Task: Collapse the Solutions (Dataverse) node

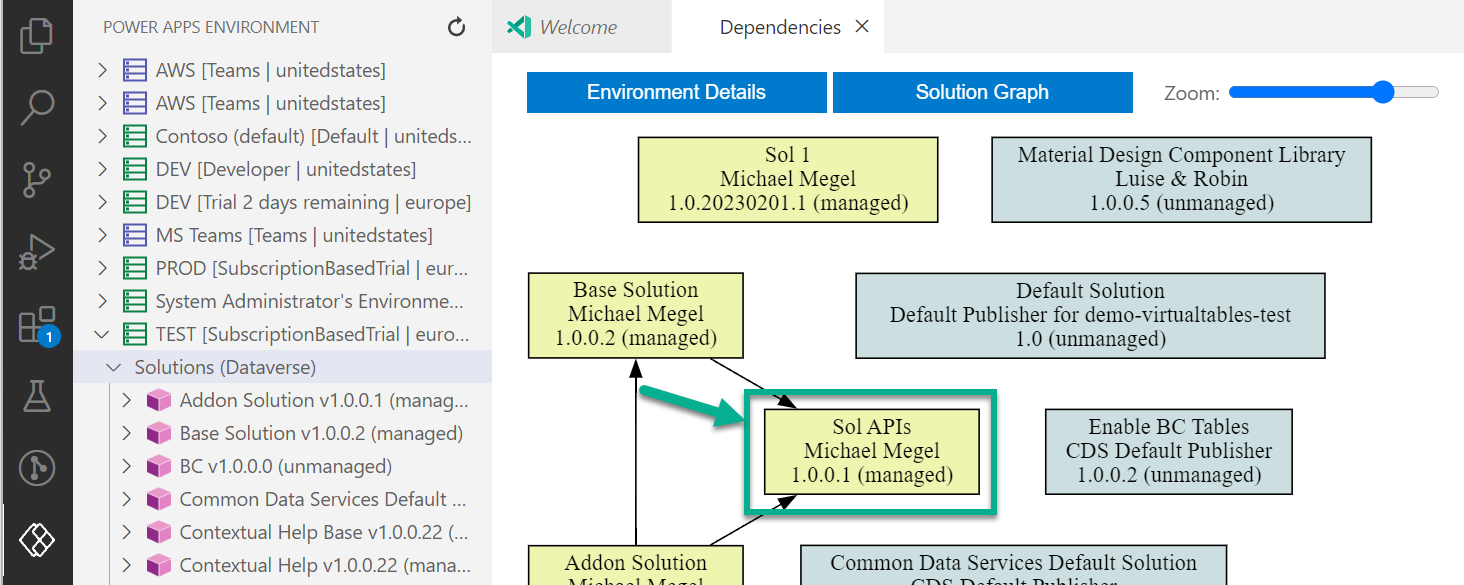Action: tap(114, 368)
